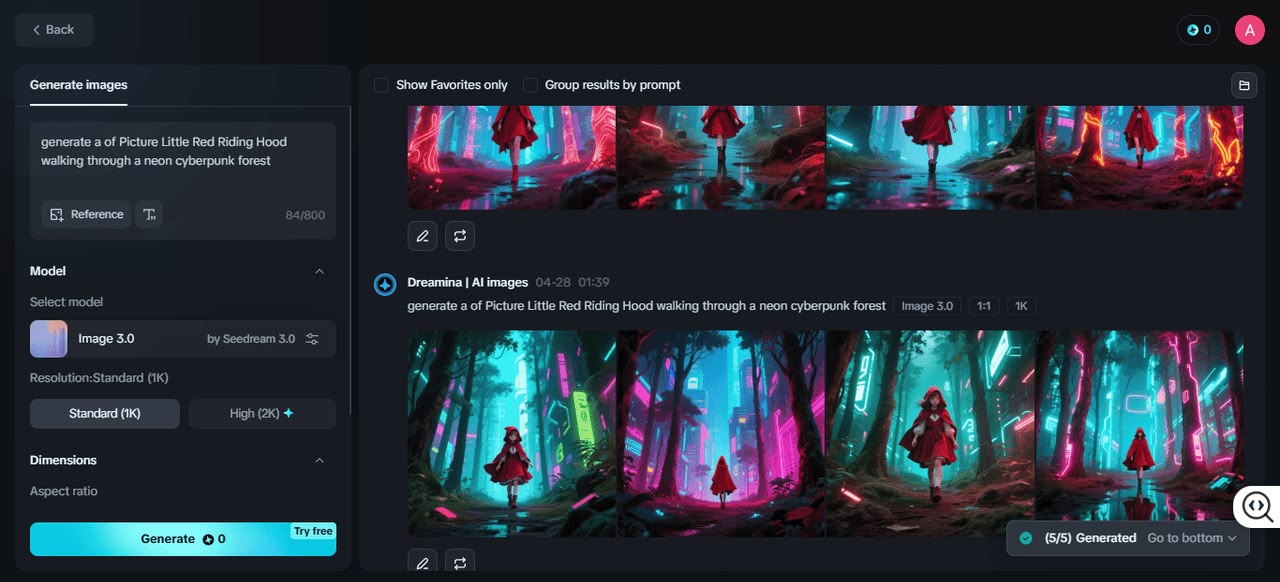Click the (5/5) Generated status checkmark
The width and height of the screenshot is (1280, 582).
(x=1026, y=538)
